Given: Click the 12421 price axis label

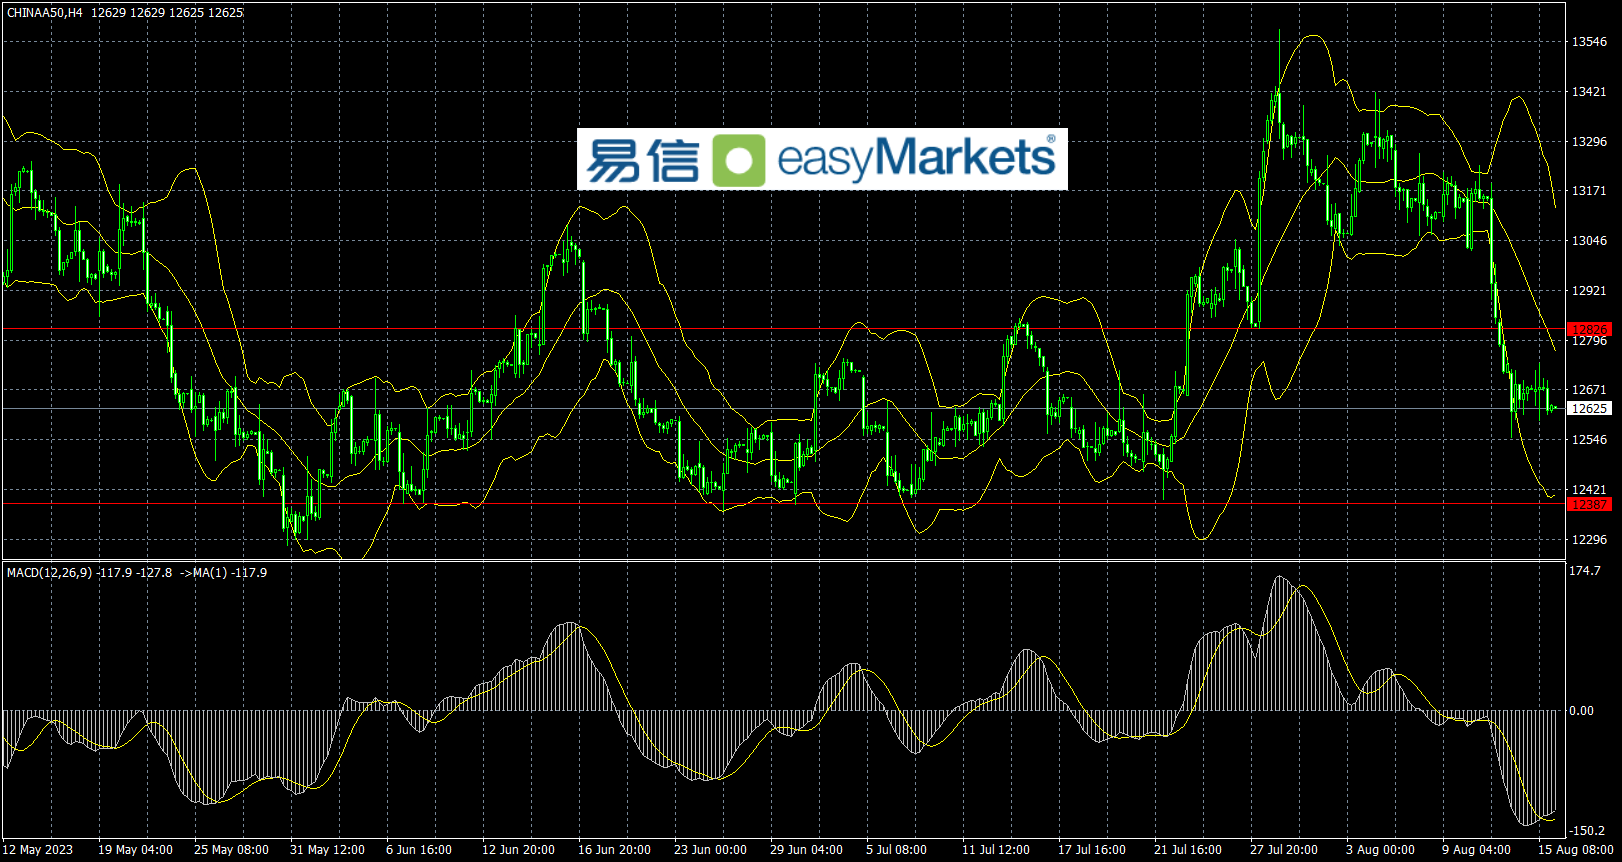Looking at the screenshot, I should (1589, 490).
